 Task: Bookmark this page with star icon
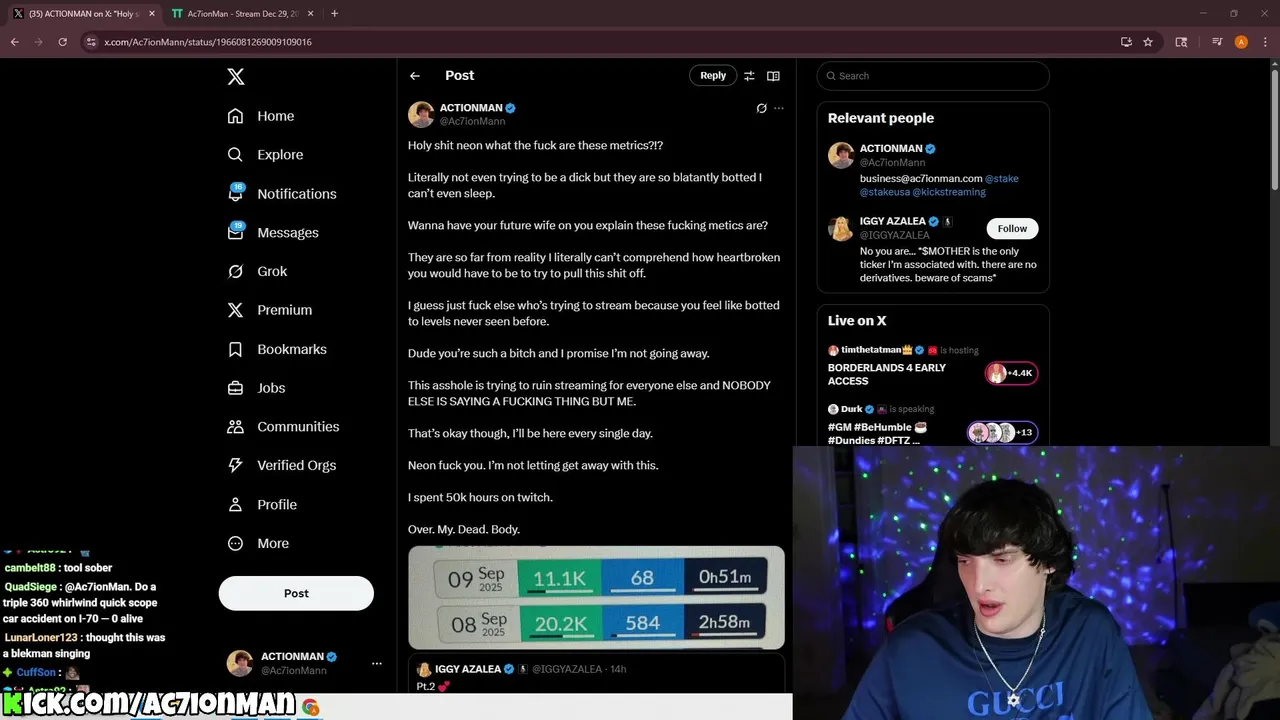1148,42
